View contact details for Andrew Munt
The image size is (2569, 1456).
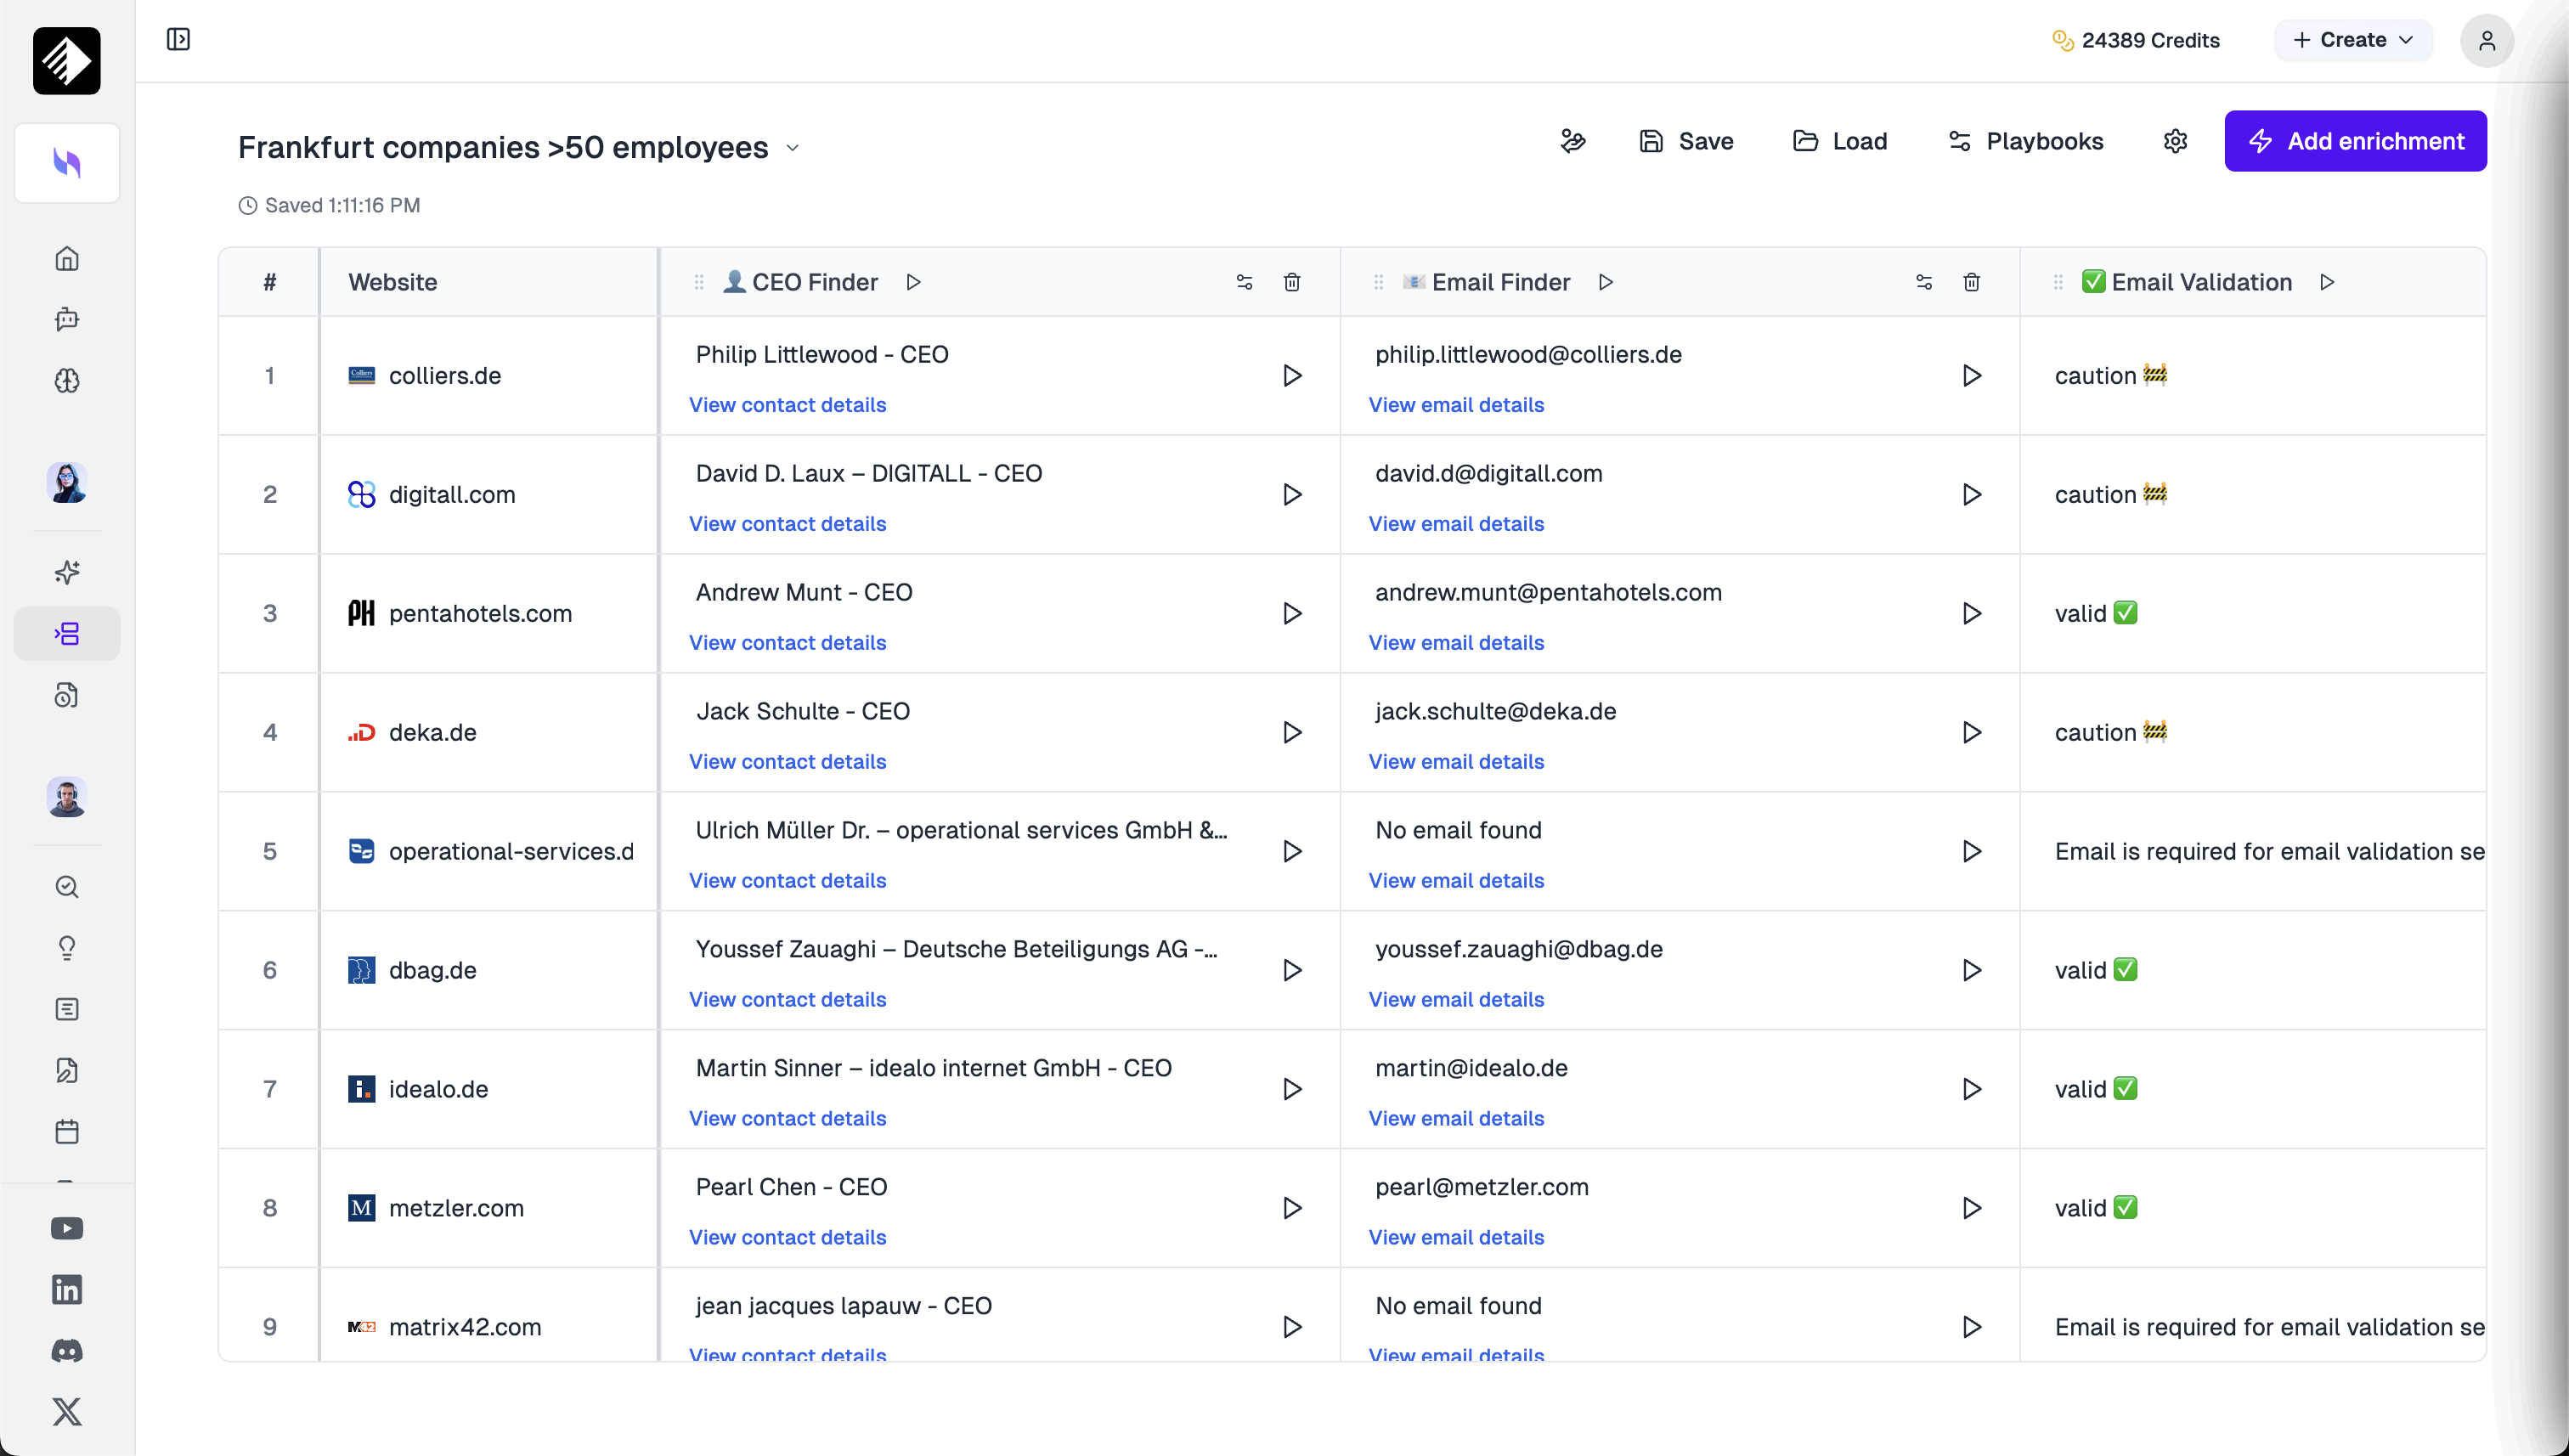(x=787, y=643)
